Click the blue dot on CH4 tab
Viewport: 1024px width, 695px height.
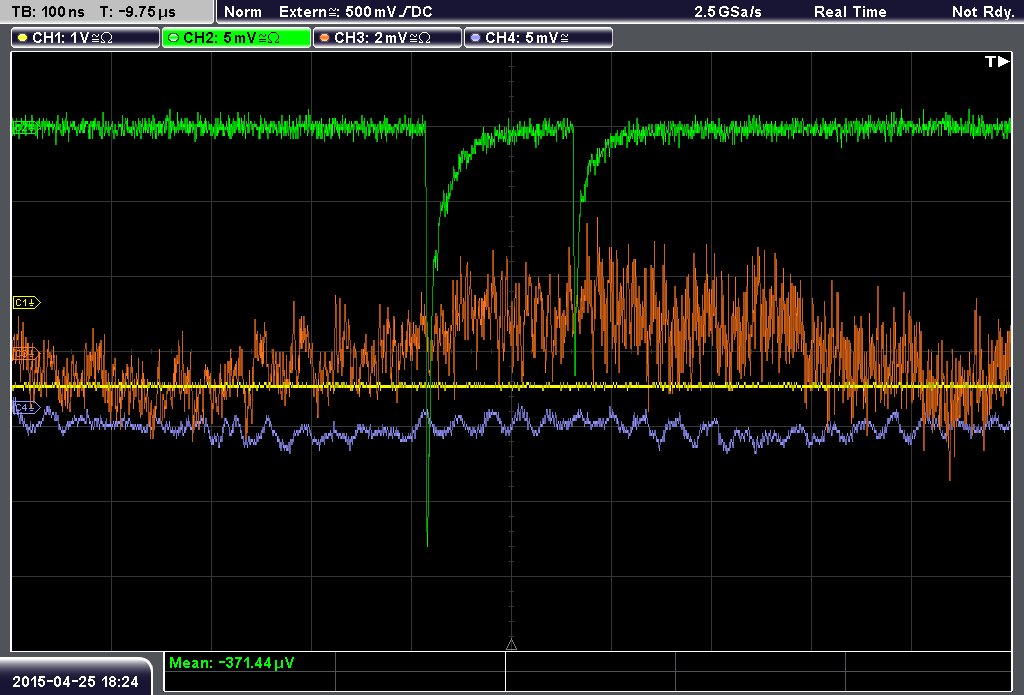(475, 38)
